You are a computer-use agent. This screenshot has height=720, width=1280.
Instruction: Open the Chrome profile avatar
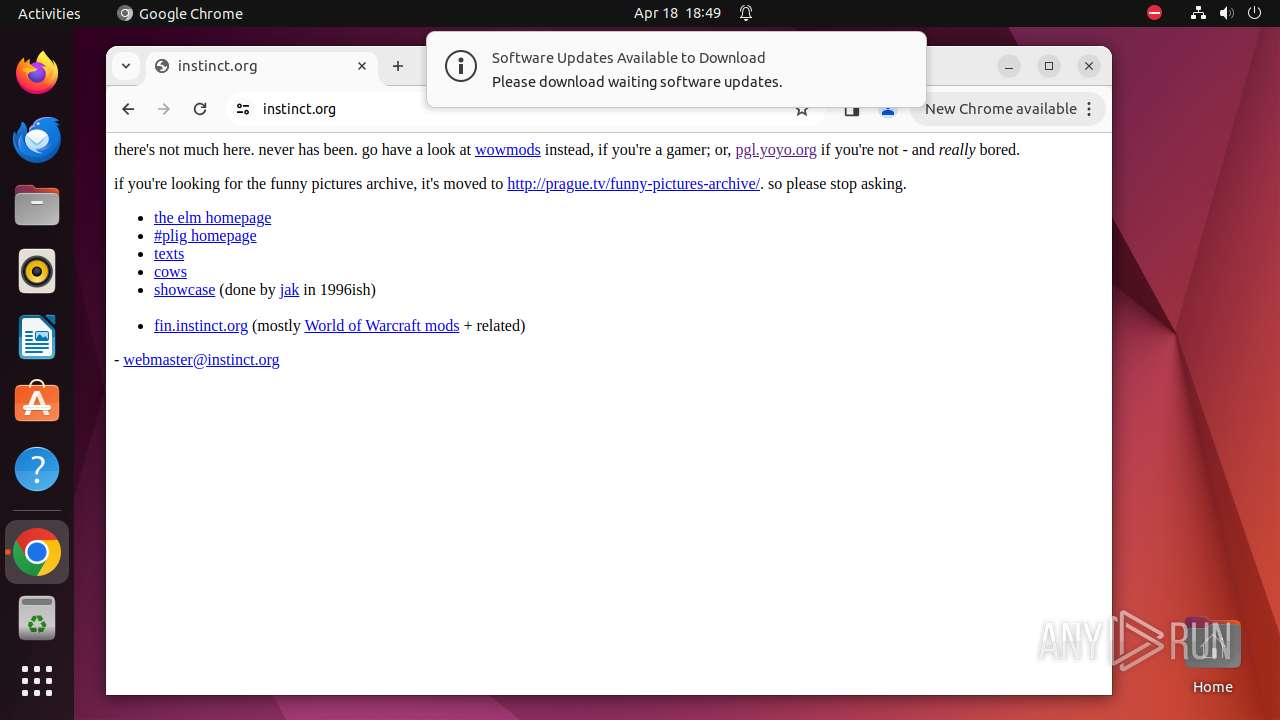[x=888, y=110]
